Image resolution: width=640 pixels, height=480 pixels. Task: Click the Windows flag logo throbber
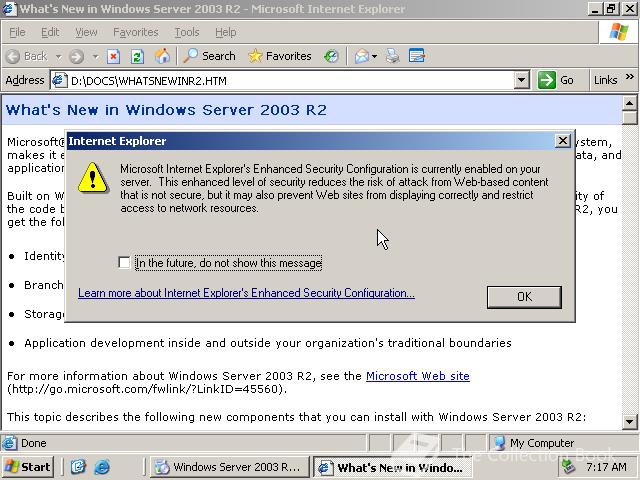coord(619,32)
